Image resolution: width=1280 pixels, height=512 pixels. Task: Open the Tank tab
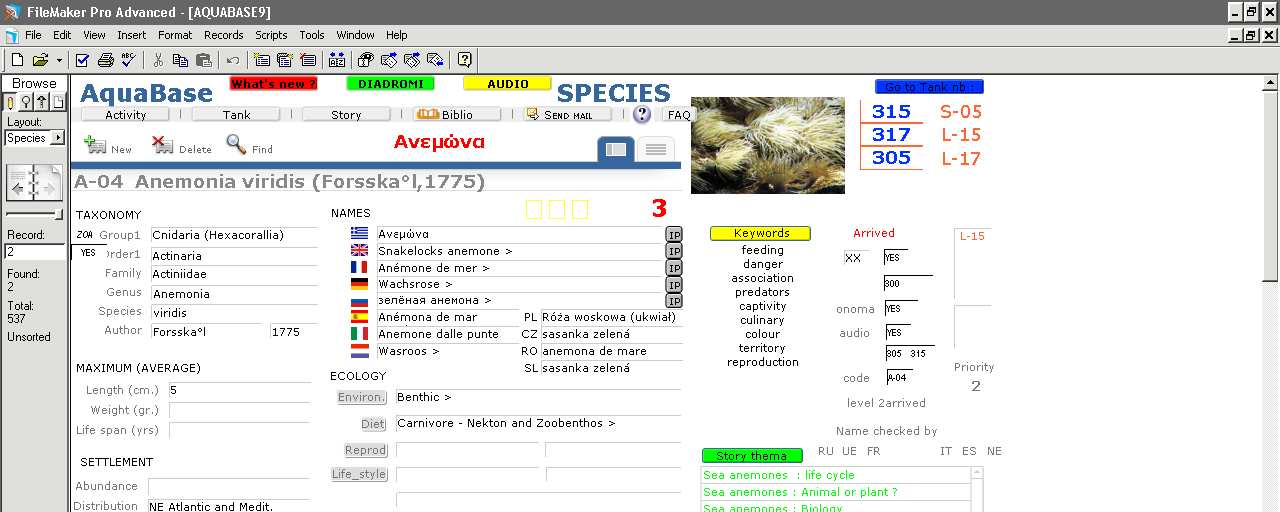[236, 115]
